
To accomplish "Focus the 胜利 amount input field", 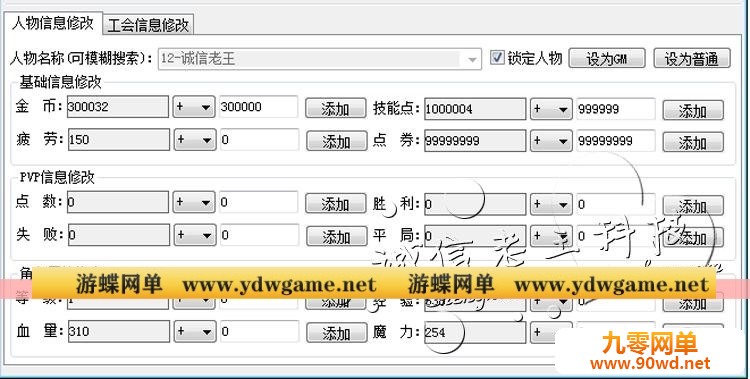I will [x=616, y=204].
